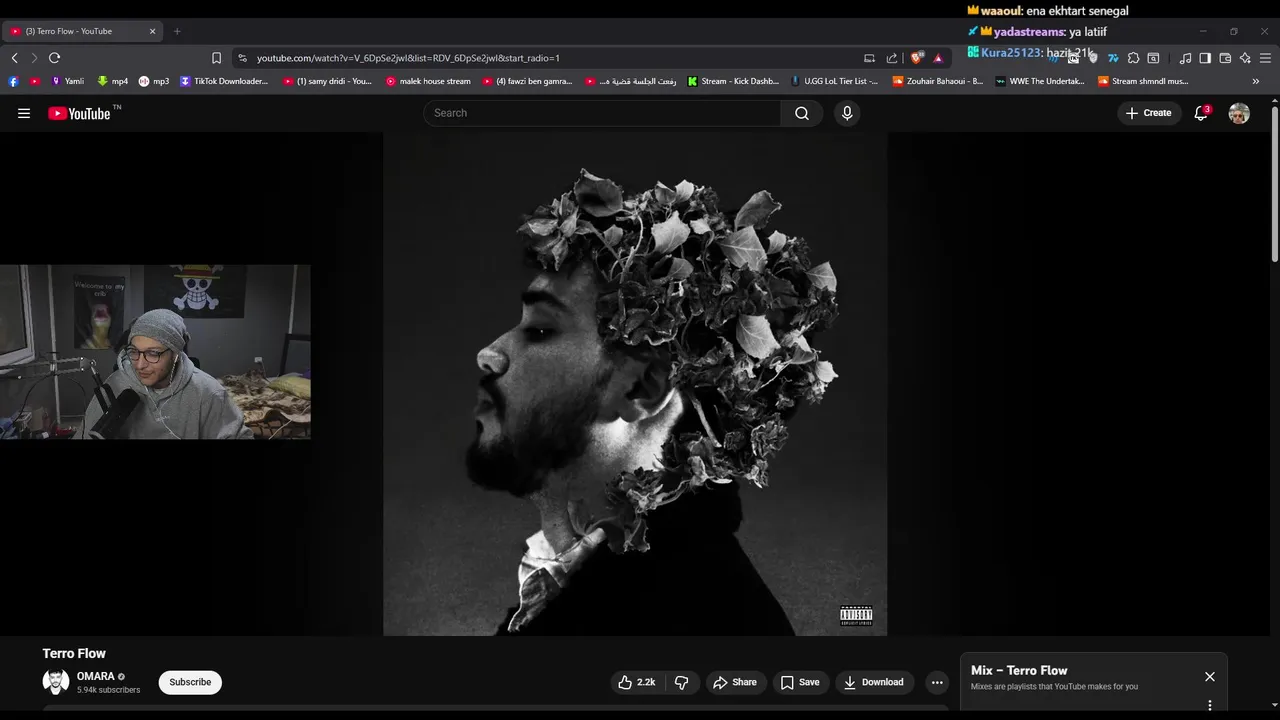The height and width of the screenshot is (720, 1280).
Task: Open the Create button menu
Action: [1148, 113]
